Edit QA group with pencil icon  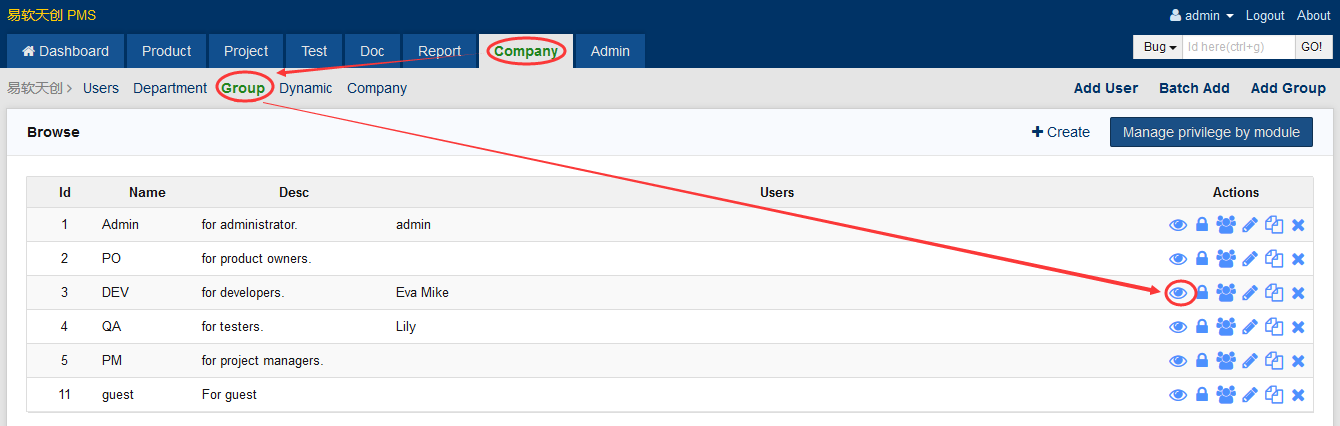(x=1250, y=327)
